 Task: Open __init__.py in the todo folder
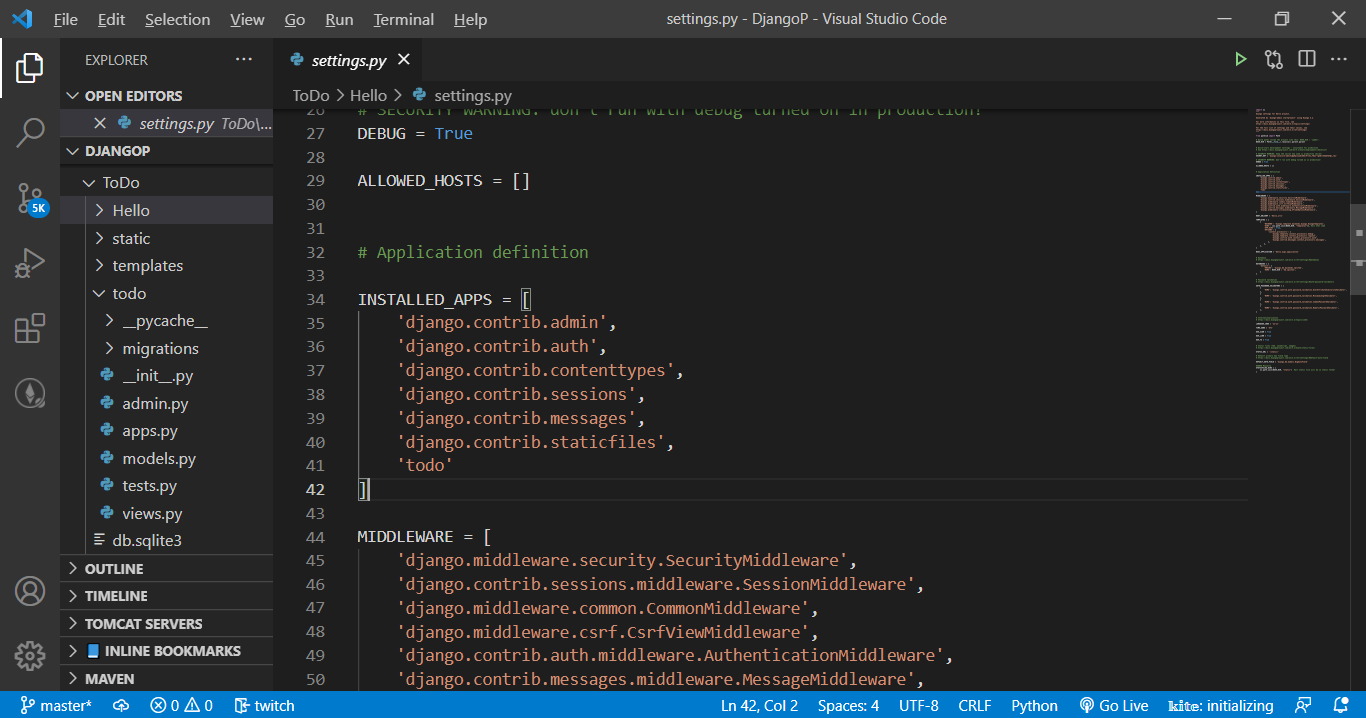[166, 376]
